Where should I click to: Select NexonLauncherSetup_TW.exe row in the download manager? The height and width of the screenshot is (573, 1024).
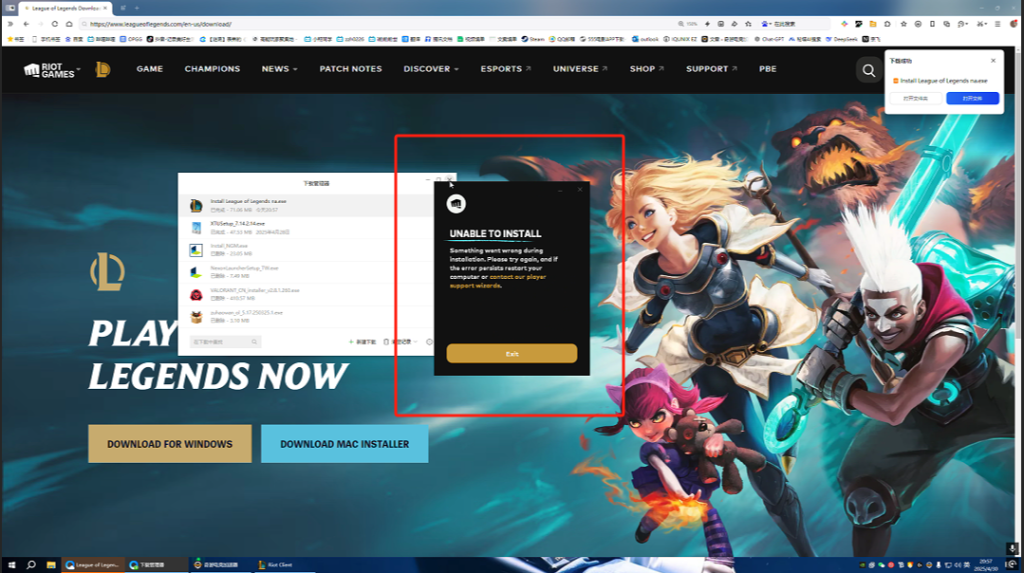307,272
